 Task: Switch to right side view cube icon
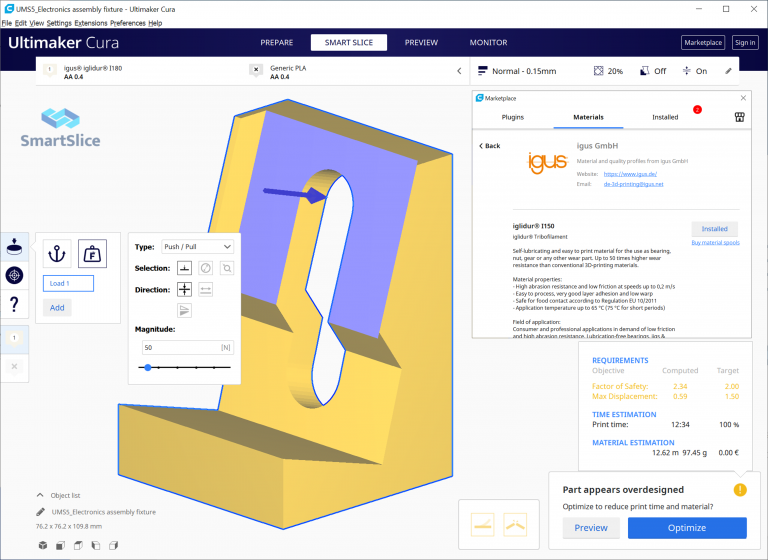click(114, 545)
